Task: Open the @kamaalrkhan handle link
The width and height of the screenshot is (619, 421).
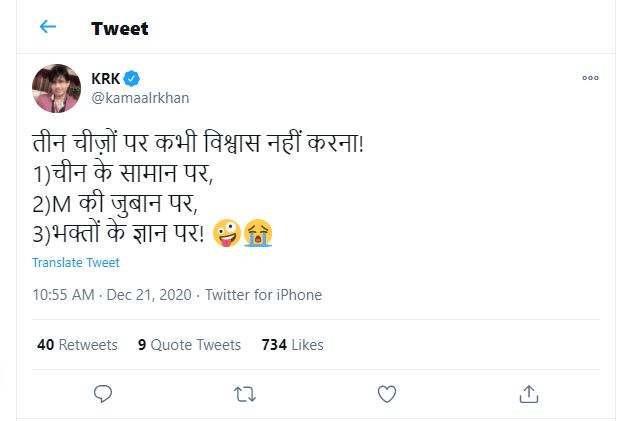Action: pos(138,98)
